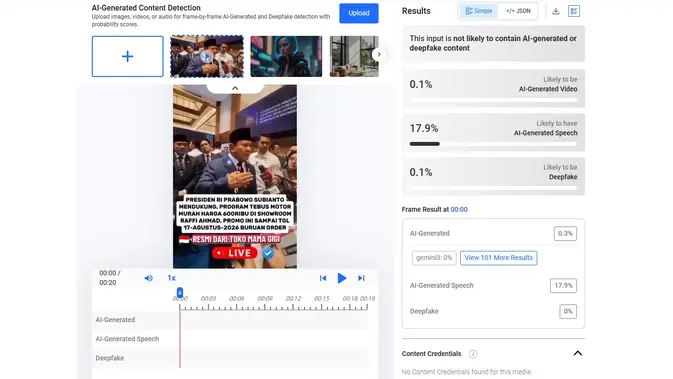Image resolution: width=673 pixels, height=379 pixels.
Task: Seek timeline to 00:15 mark
Action: tap(321, 299)
